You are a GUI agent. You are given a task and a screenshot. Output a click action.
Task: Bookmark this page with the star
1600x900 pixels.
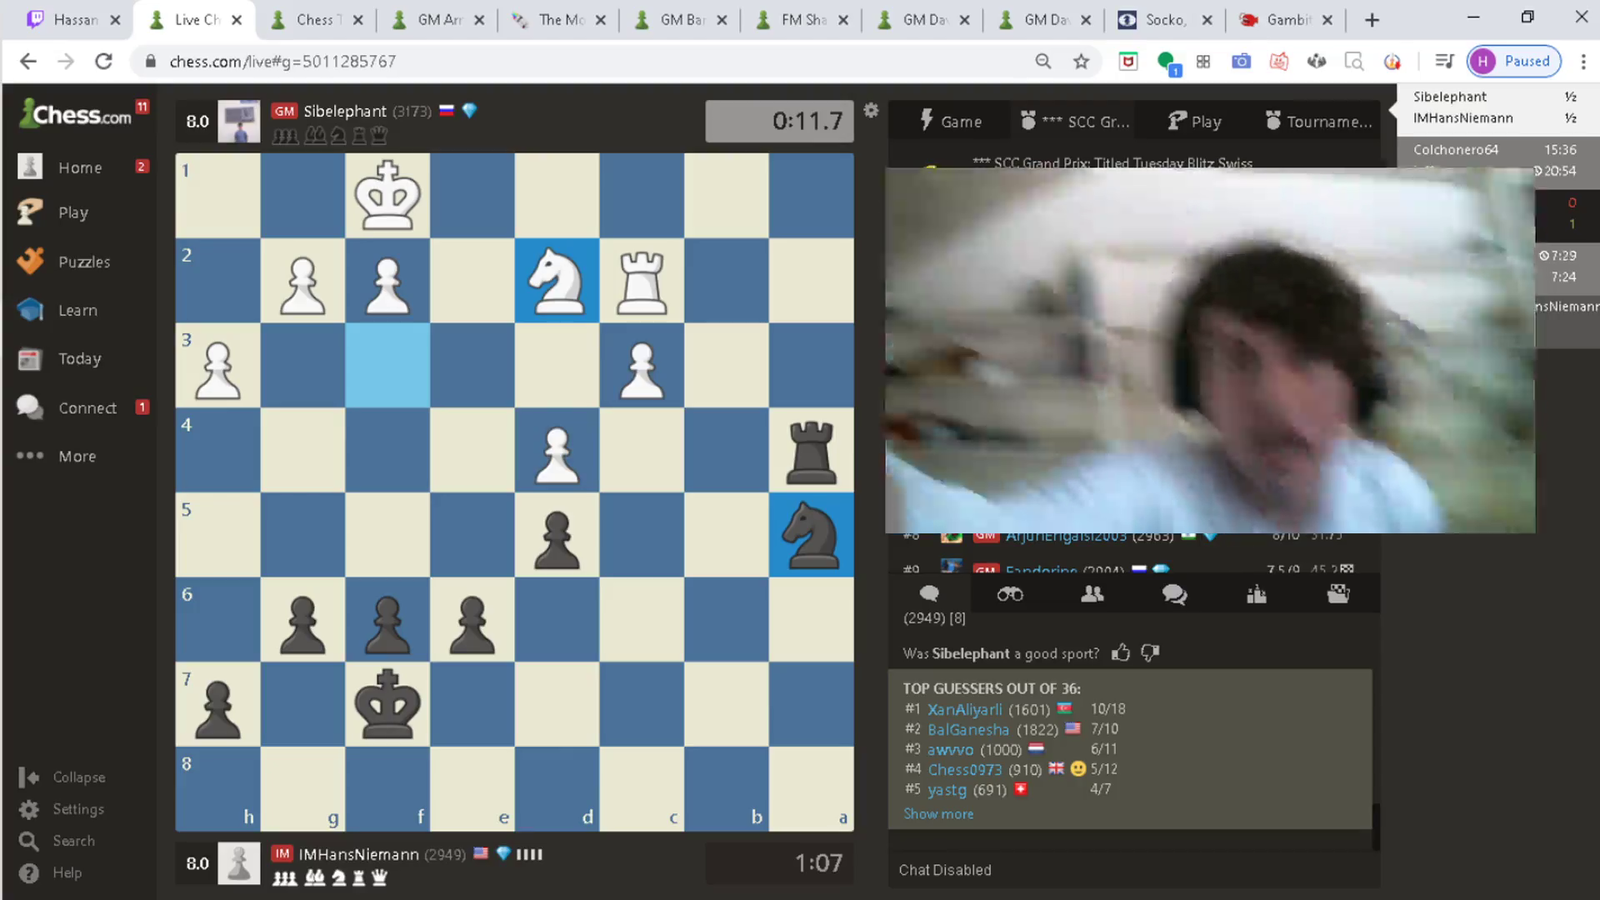point(1081,61)
